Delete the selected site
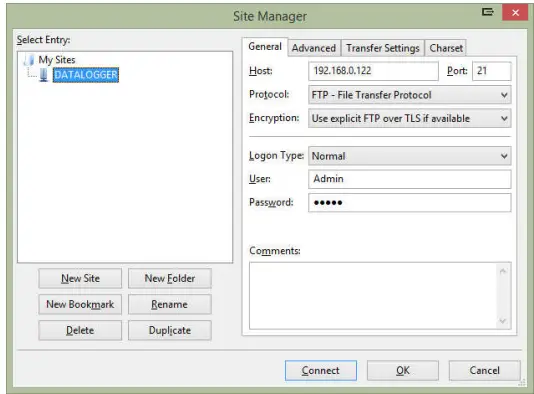The image size is (534, 394). tap(80, 330)
